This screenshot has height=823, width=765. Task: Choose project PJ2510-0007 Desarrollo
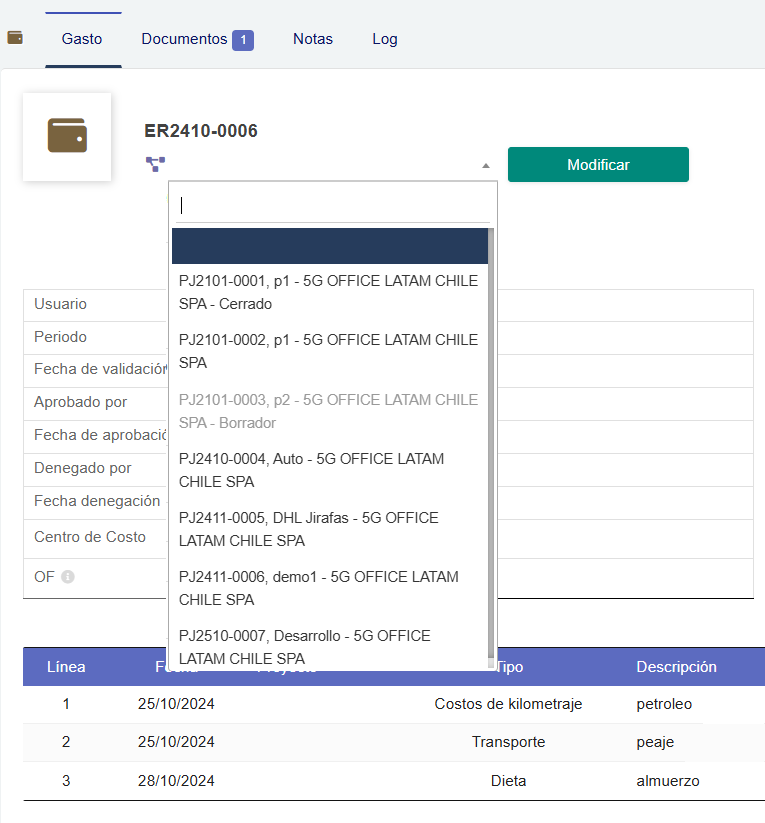pyautogui.click(x=328, y=647)
